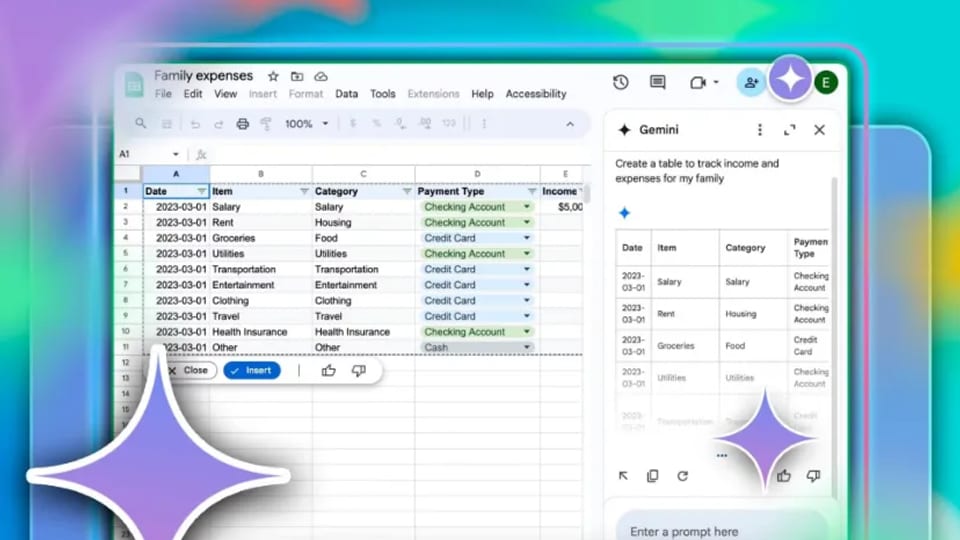
Task: Redo the last action
Action: tap(218, 124)
